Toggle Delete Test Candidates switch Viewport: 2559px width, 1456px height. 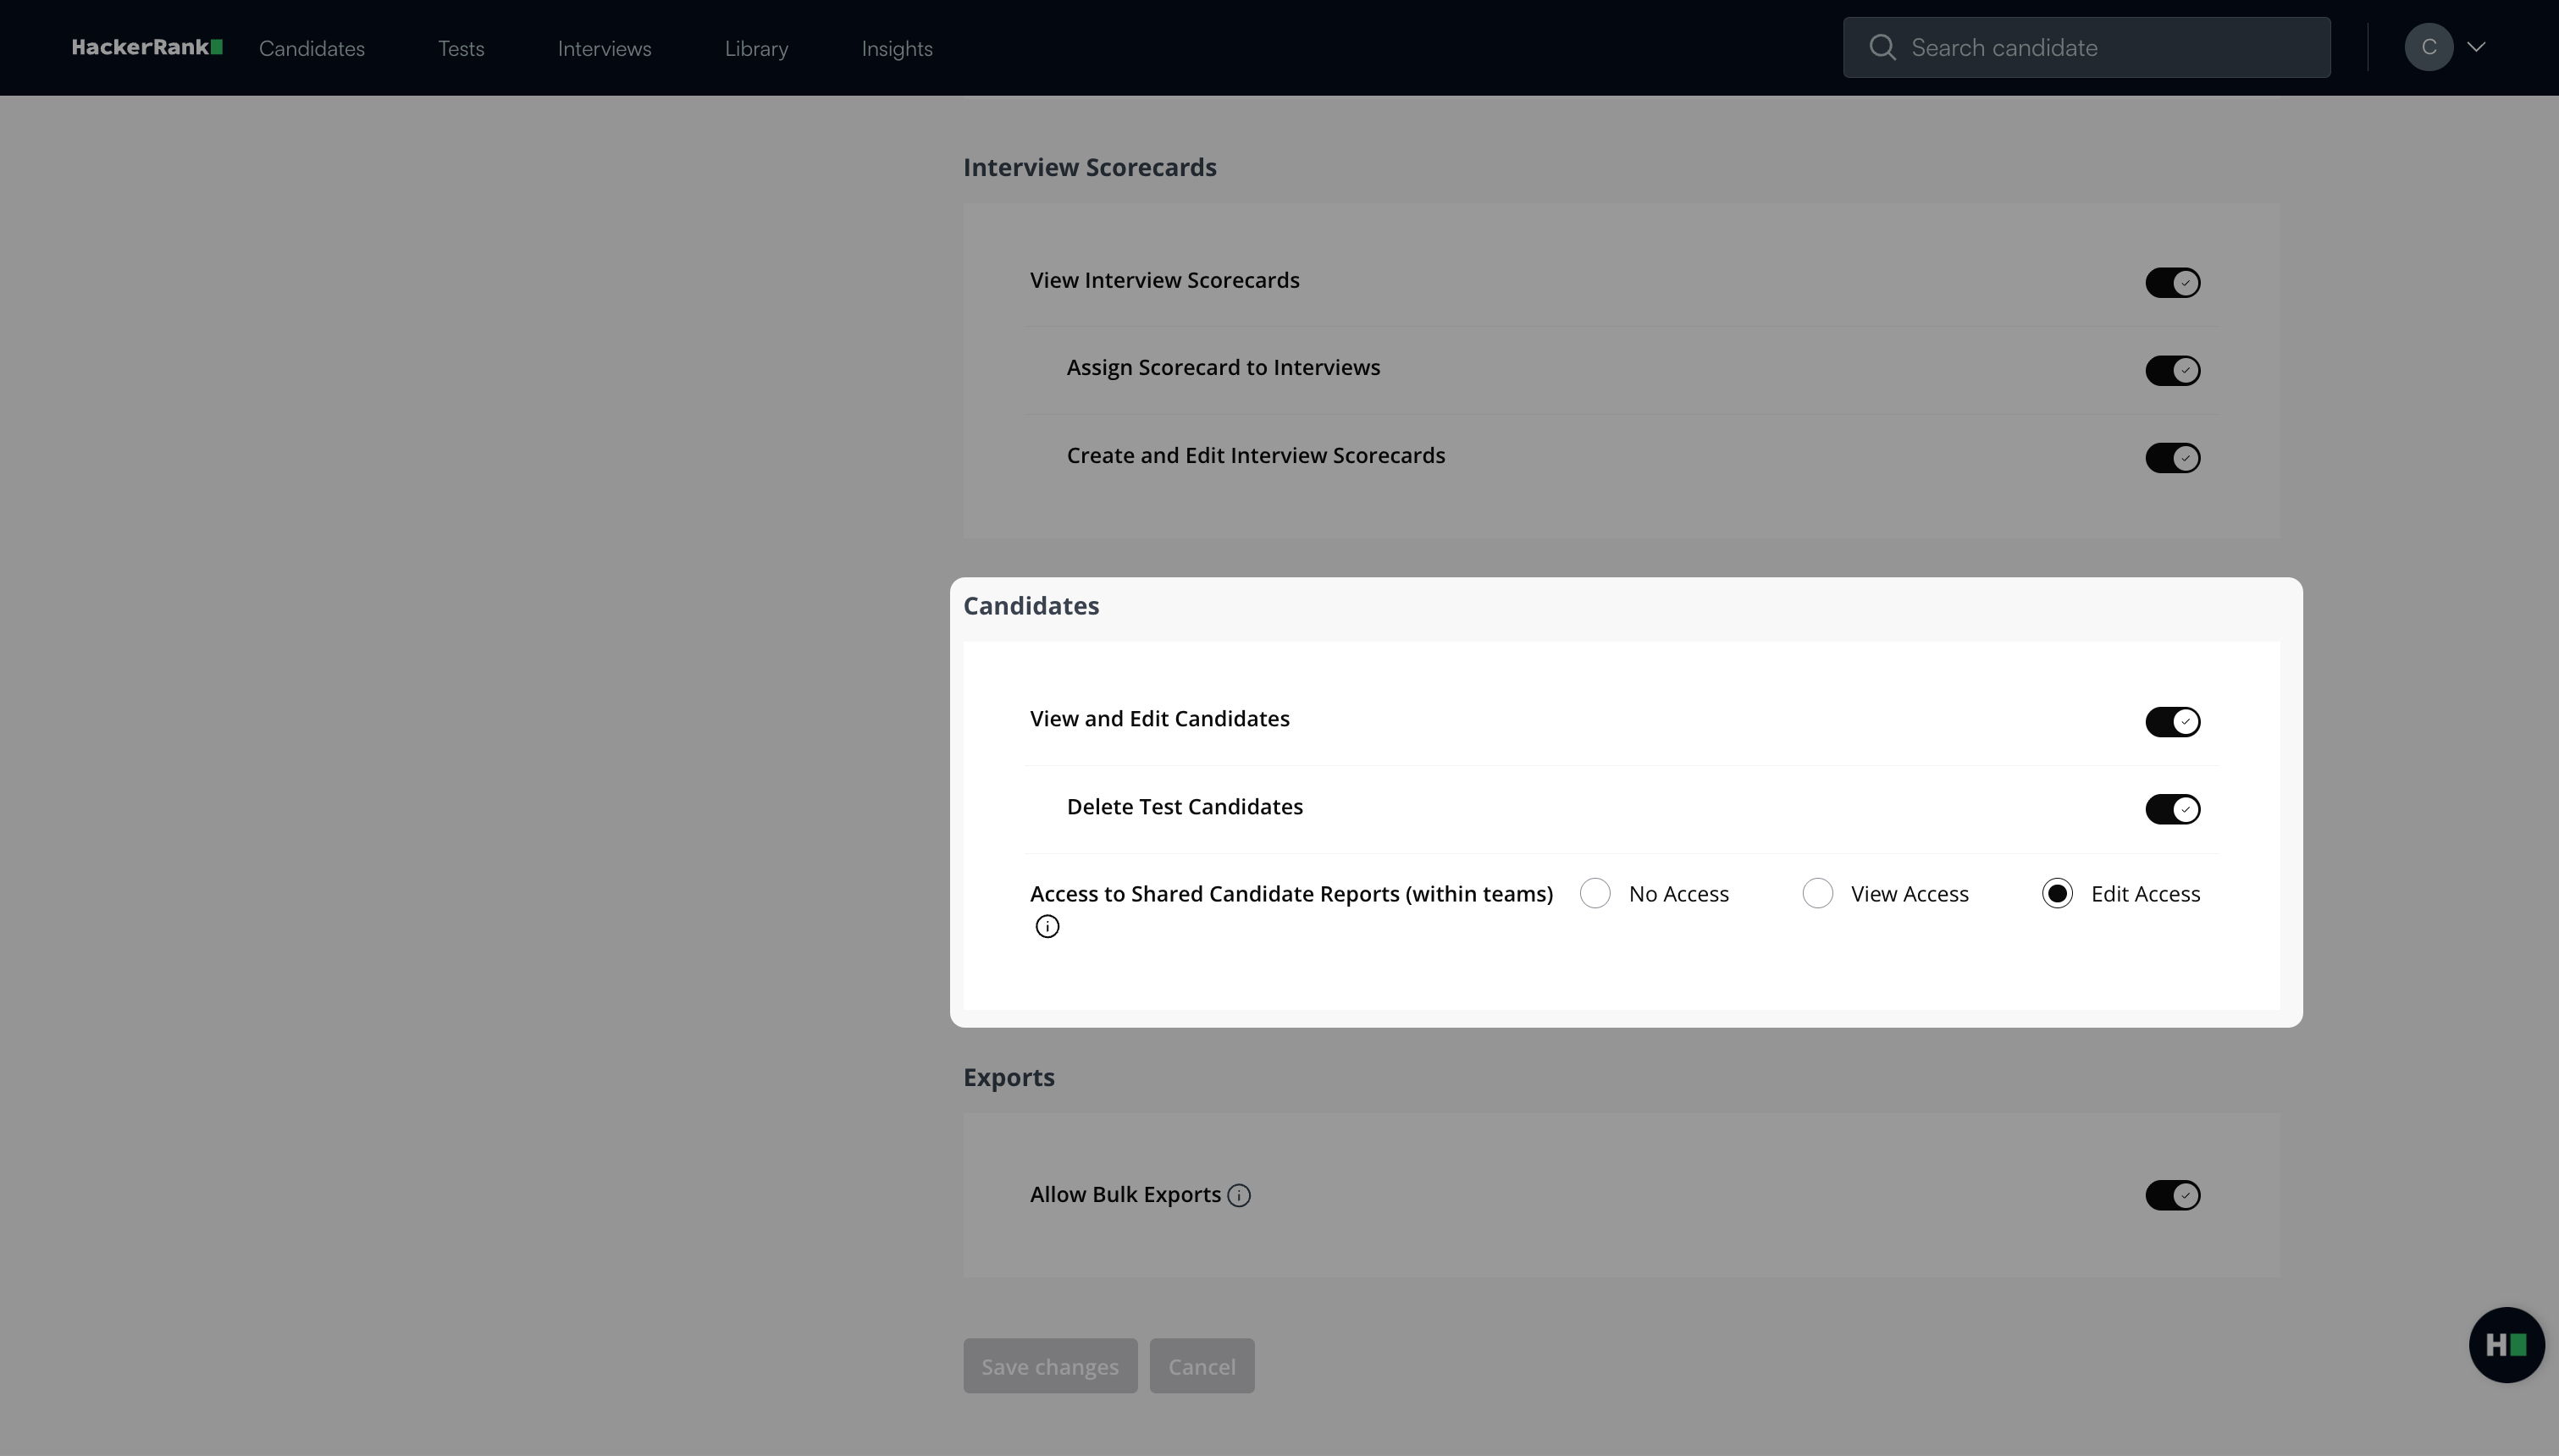coord(2172,808)
